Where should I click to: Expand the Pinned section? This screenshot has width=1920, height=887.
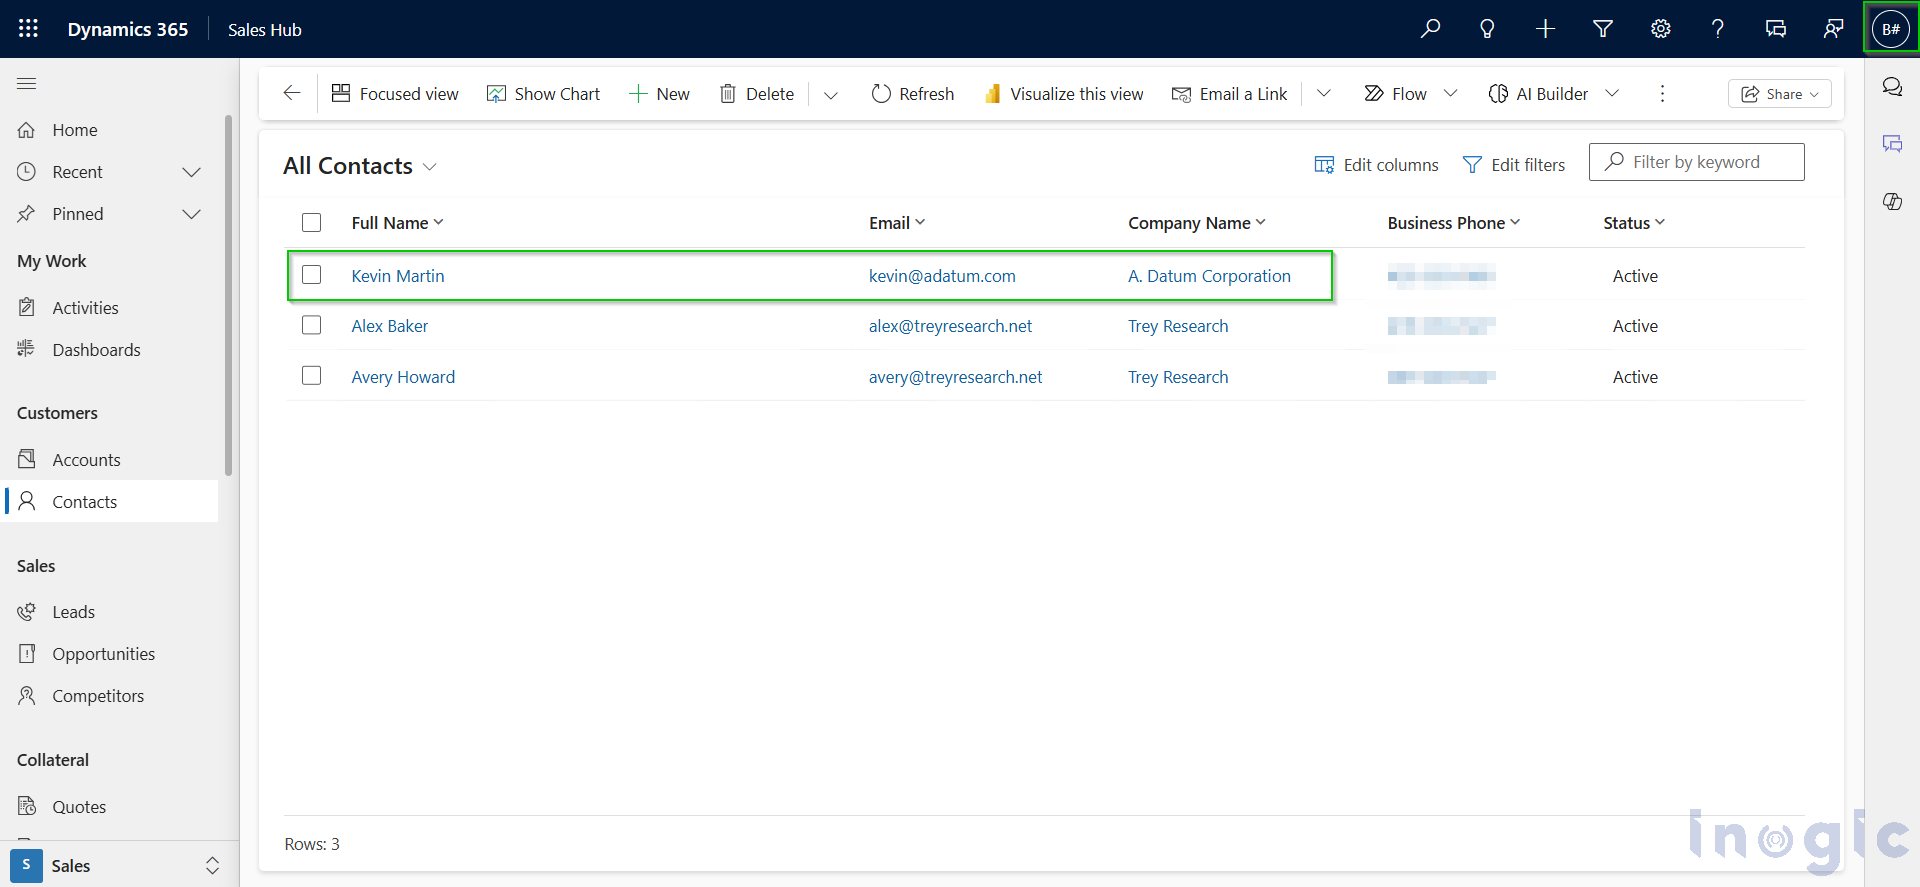point(191,214)
